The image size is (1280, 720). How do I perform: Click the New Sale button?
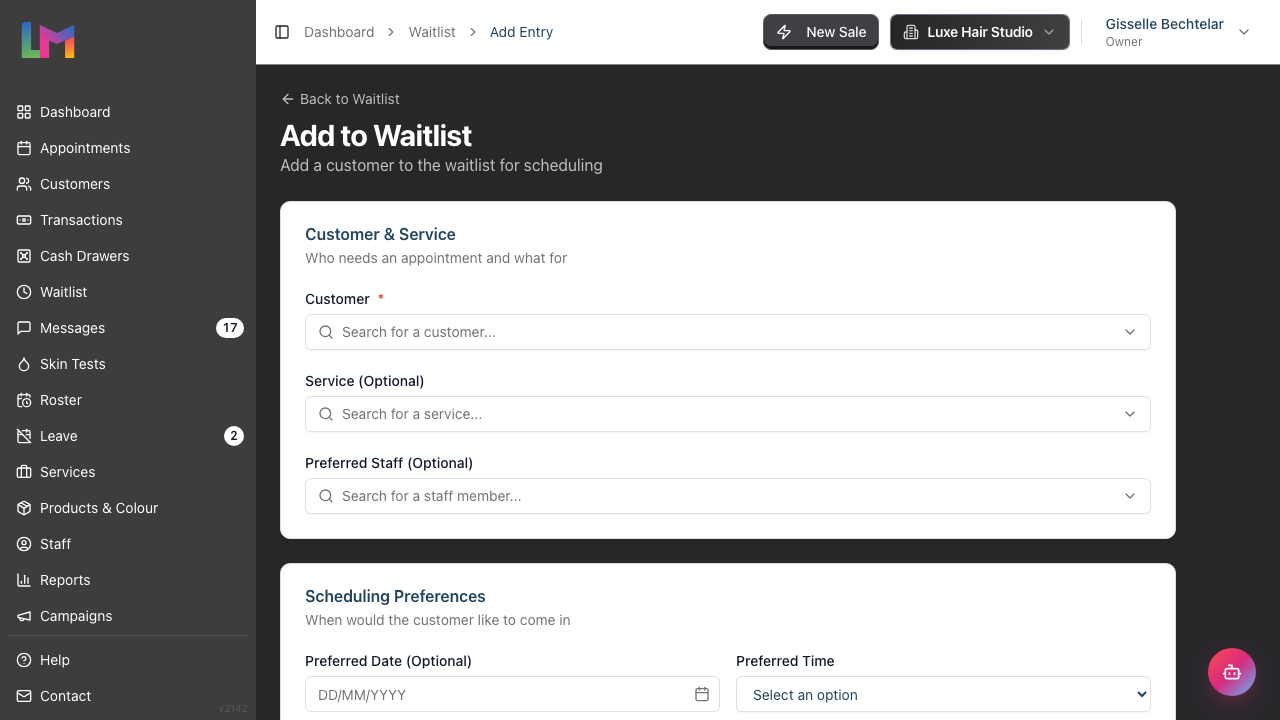click(x=821, y=32)
